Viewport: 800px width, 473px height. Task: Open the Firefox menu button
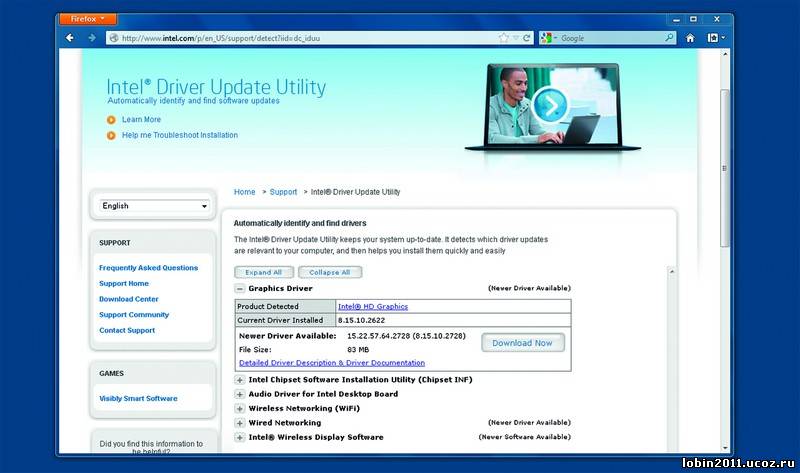tap(88, 19)
